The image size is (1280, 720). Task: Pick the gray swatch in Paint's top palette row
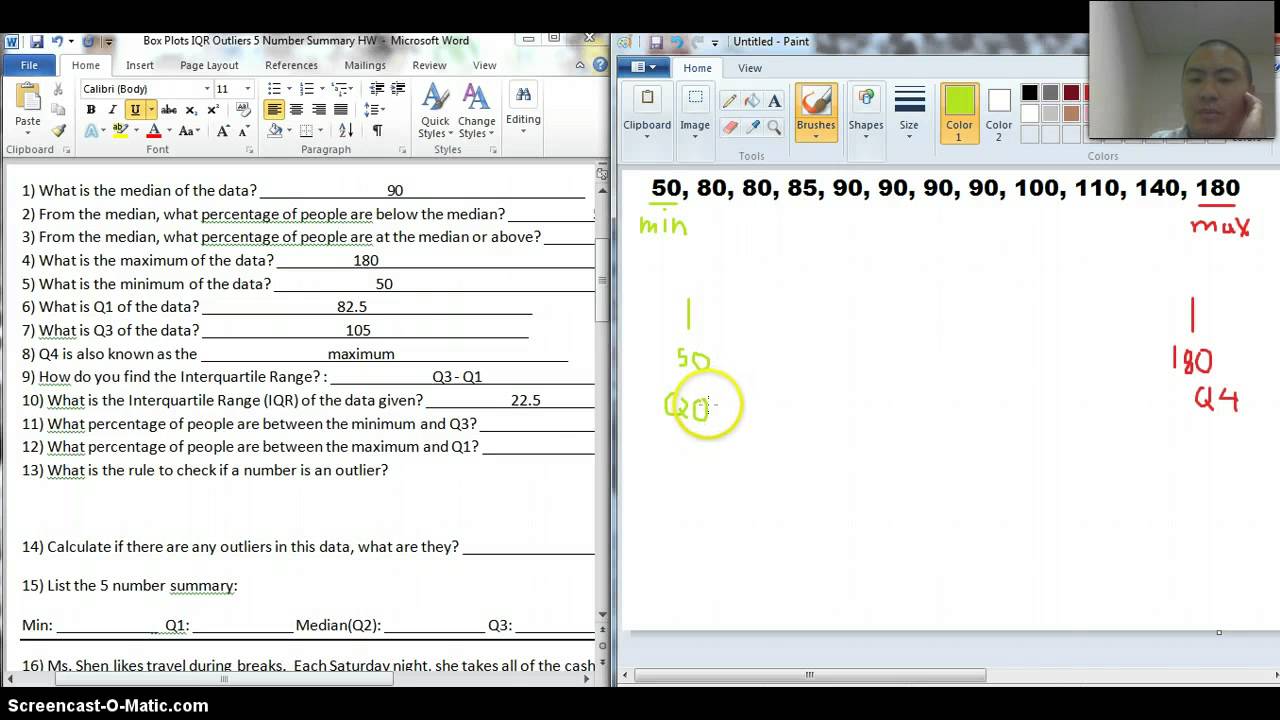click(1050, 93)
